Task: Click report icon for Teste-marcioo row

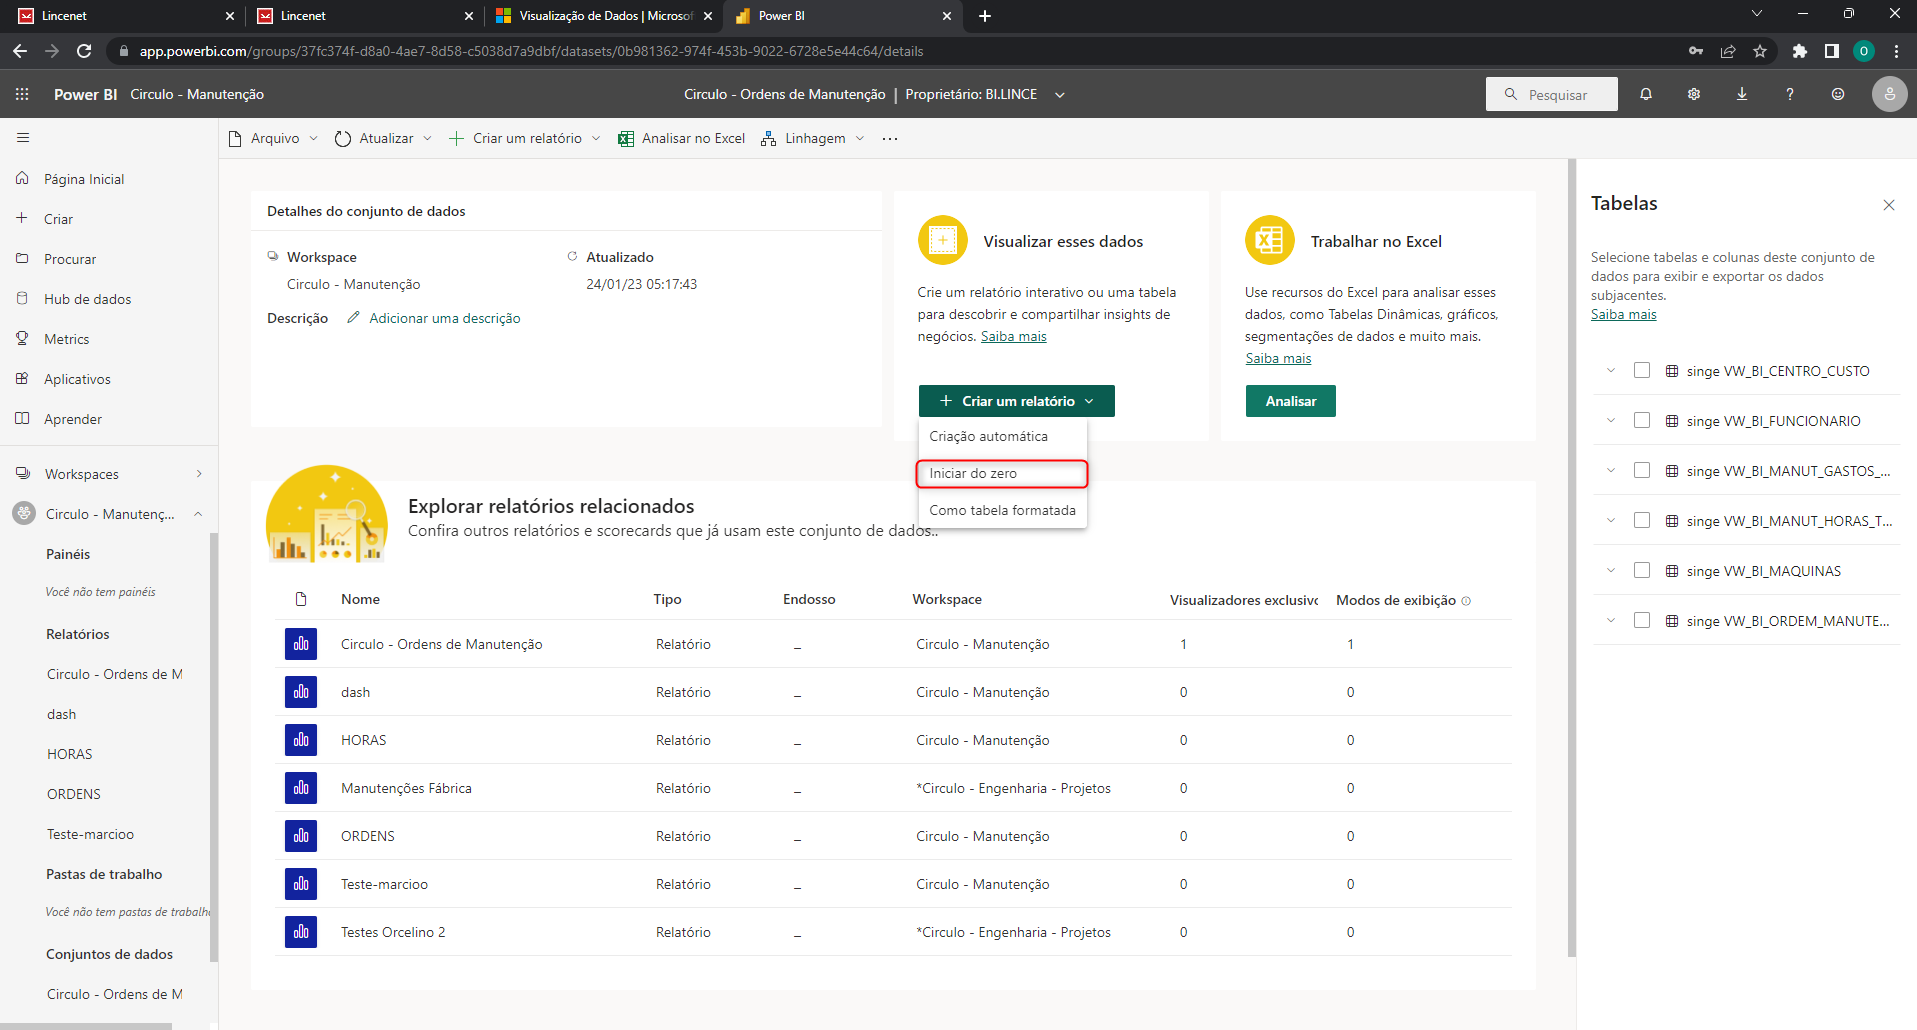Action: point(301,884)
